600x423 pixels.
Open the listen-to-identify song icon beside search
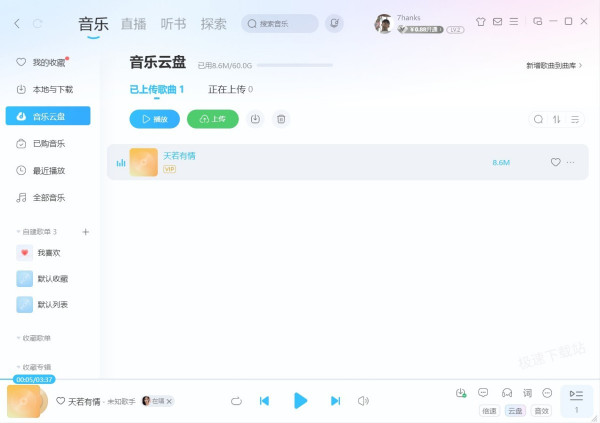334,23
